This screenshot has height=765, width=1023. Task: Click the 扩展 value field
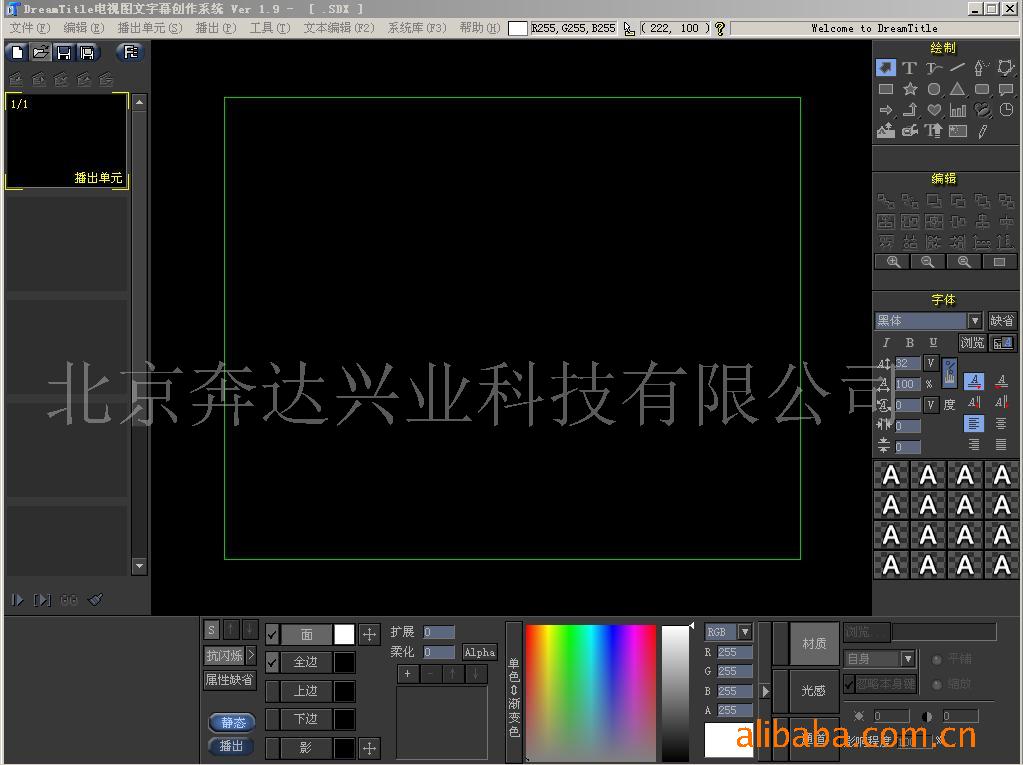coord(438,632)
